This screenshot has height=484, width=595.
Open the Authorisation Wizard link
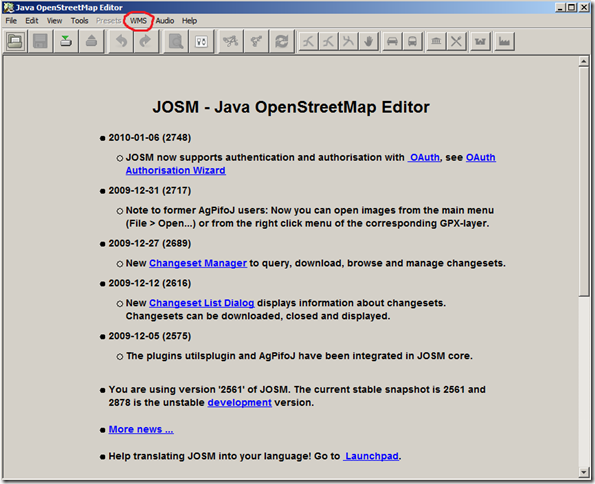point(176,170)
